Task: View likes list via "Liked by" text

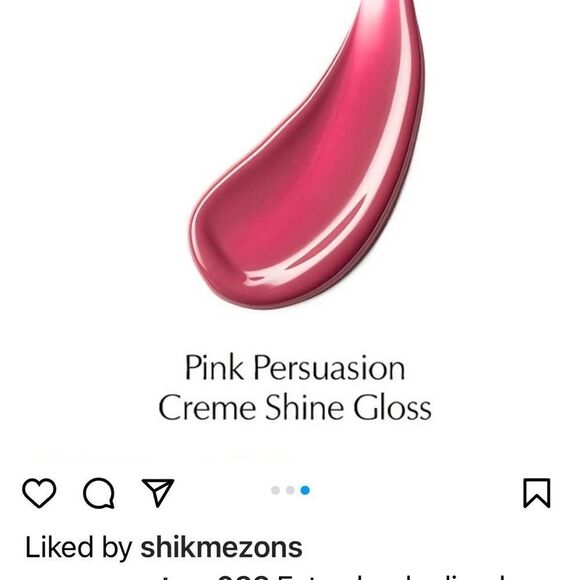Action: (78, 547)
